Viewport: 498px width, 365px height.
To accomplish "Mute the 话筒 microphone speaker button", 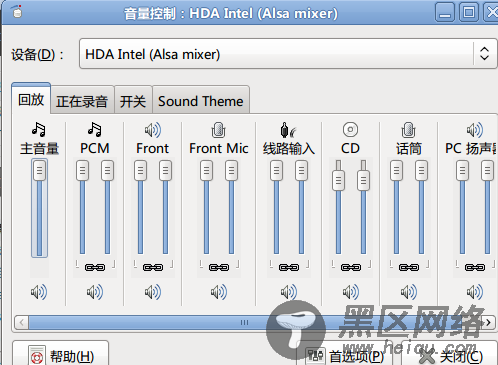I will [x=409, y=292].
